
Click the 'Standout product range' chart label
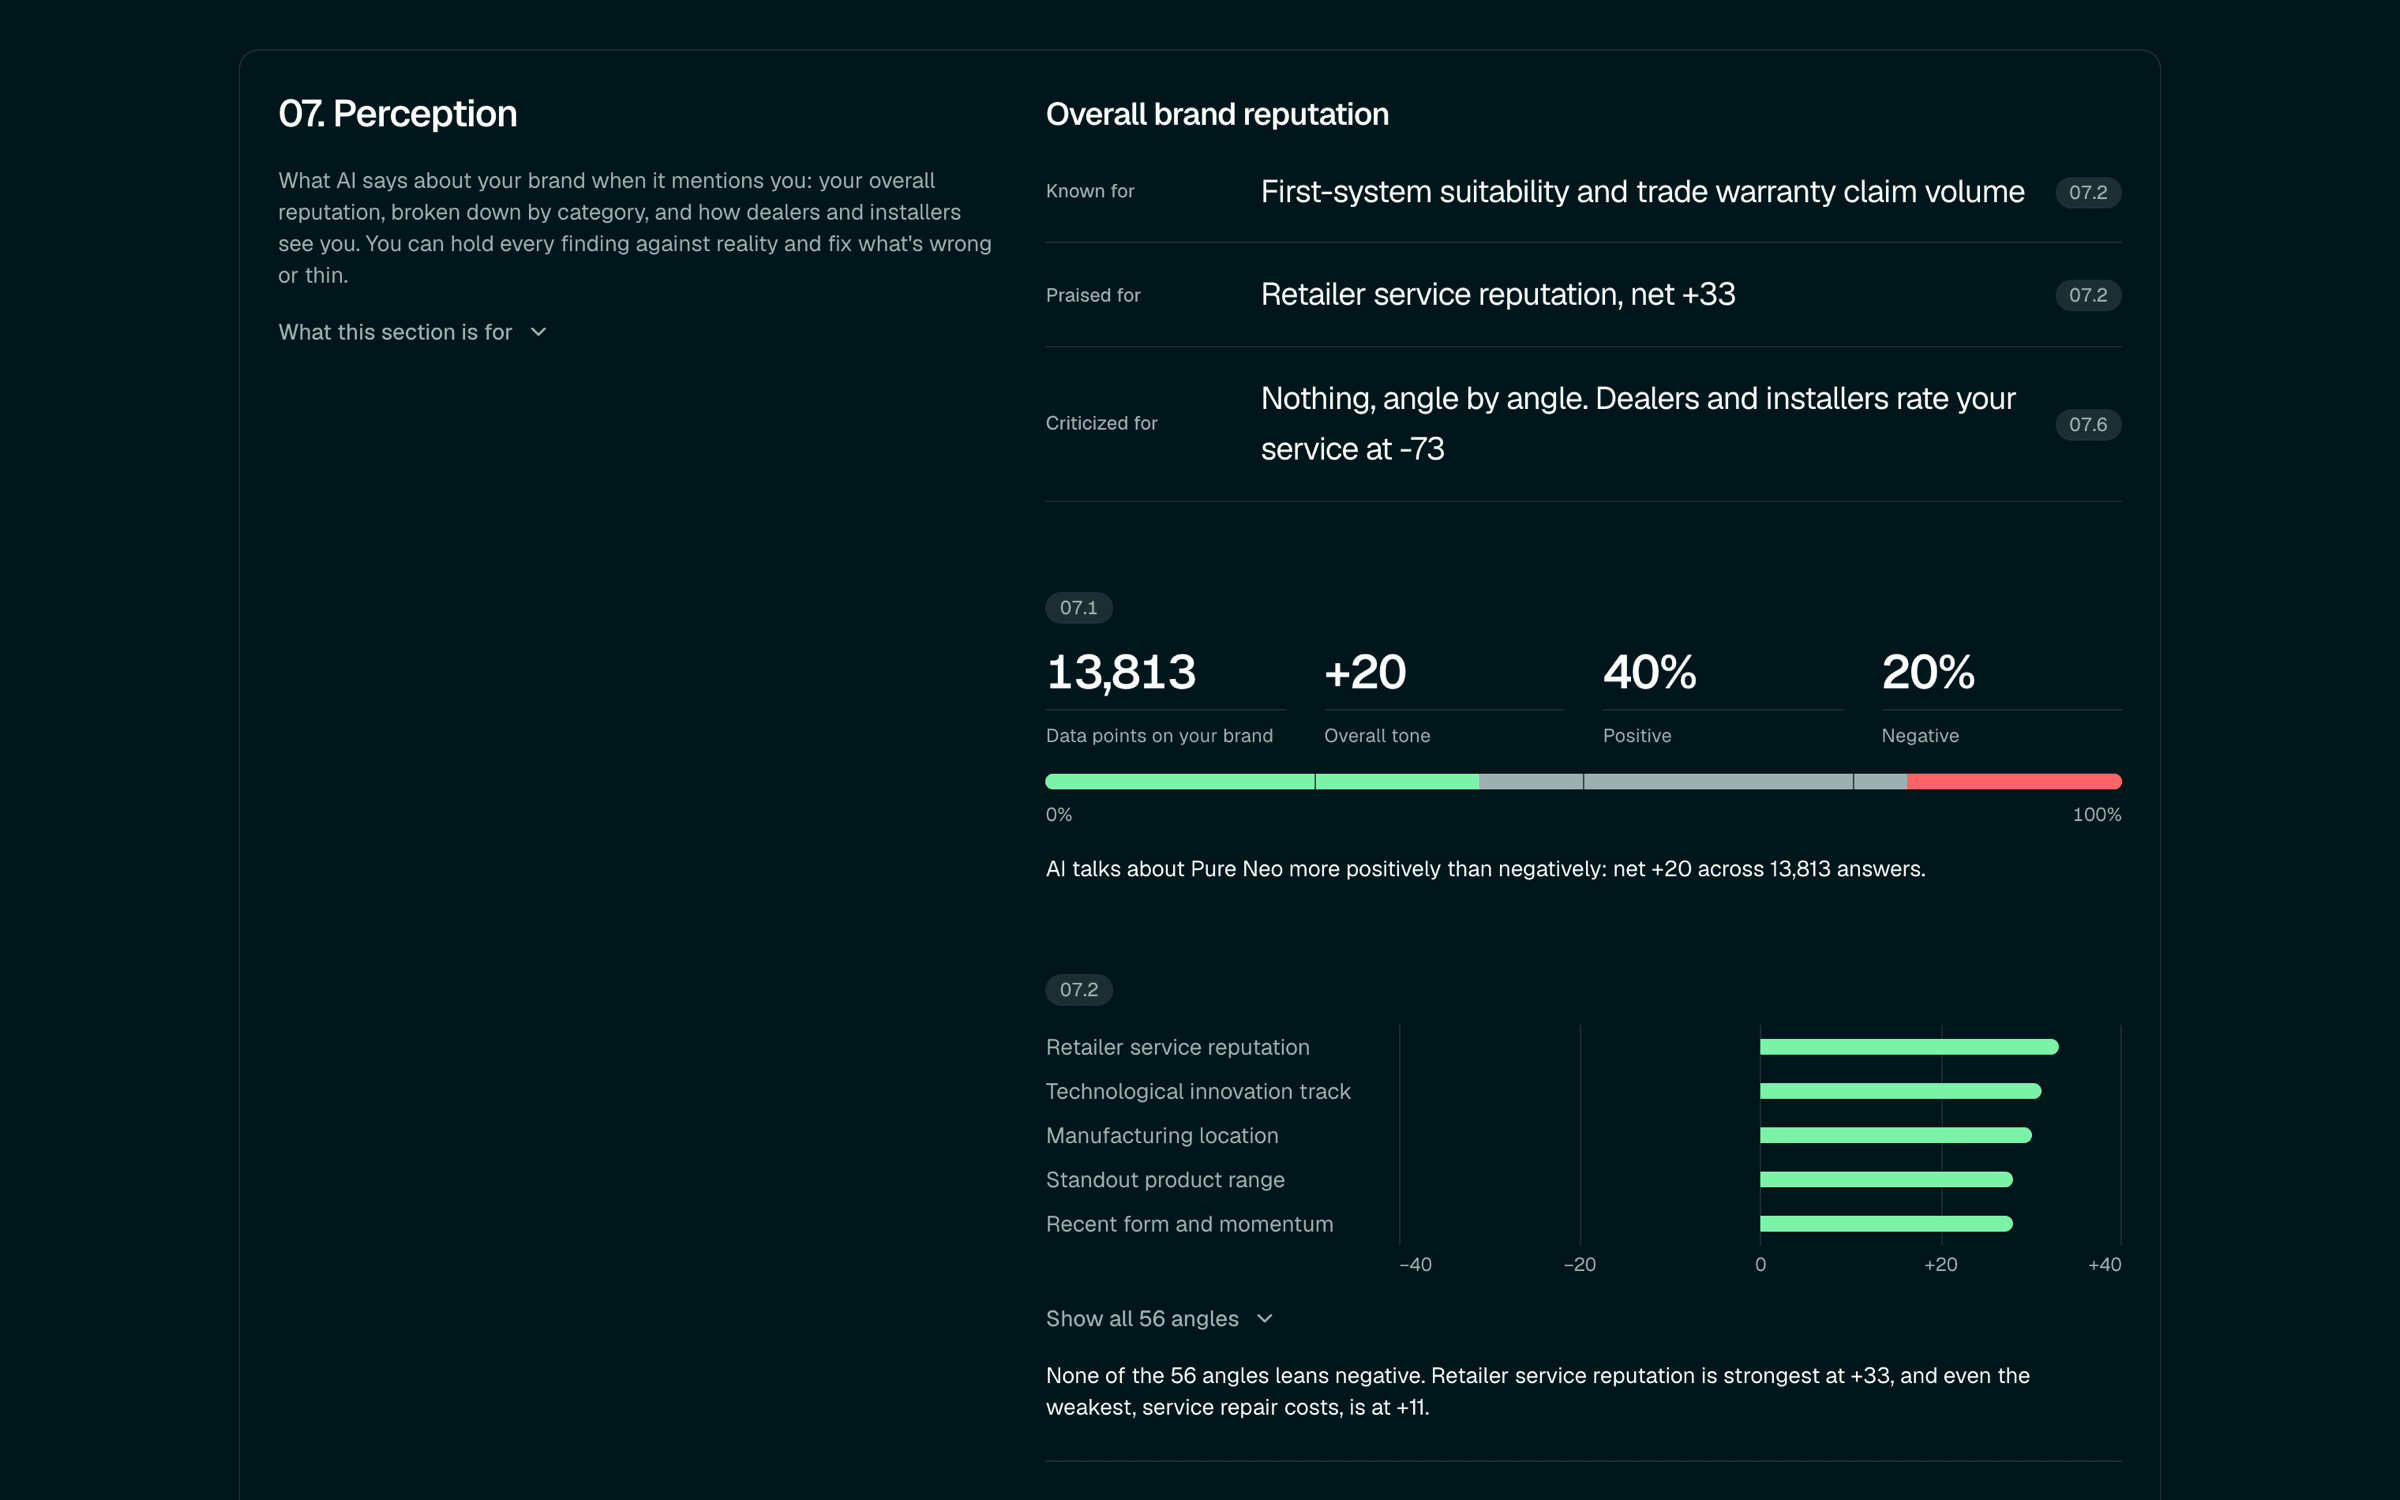pos(1165,1180)
